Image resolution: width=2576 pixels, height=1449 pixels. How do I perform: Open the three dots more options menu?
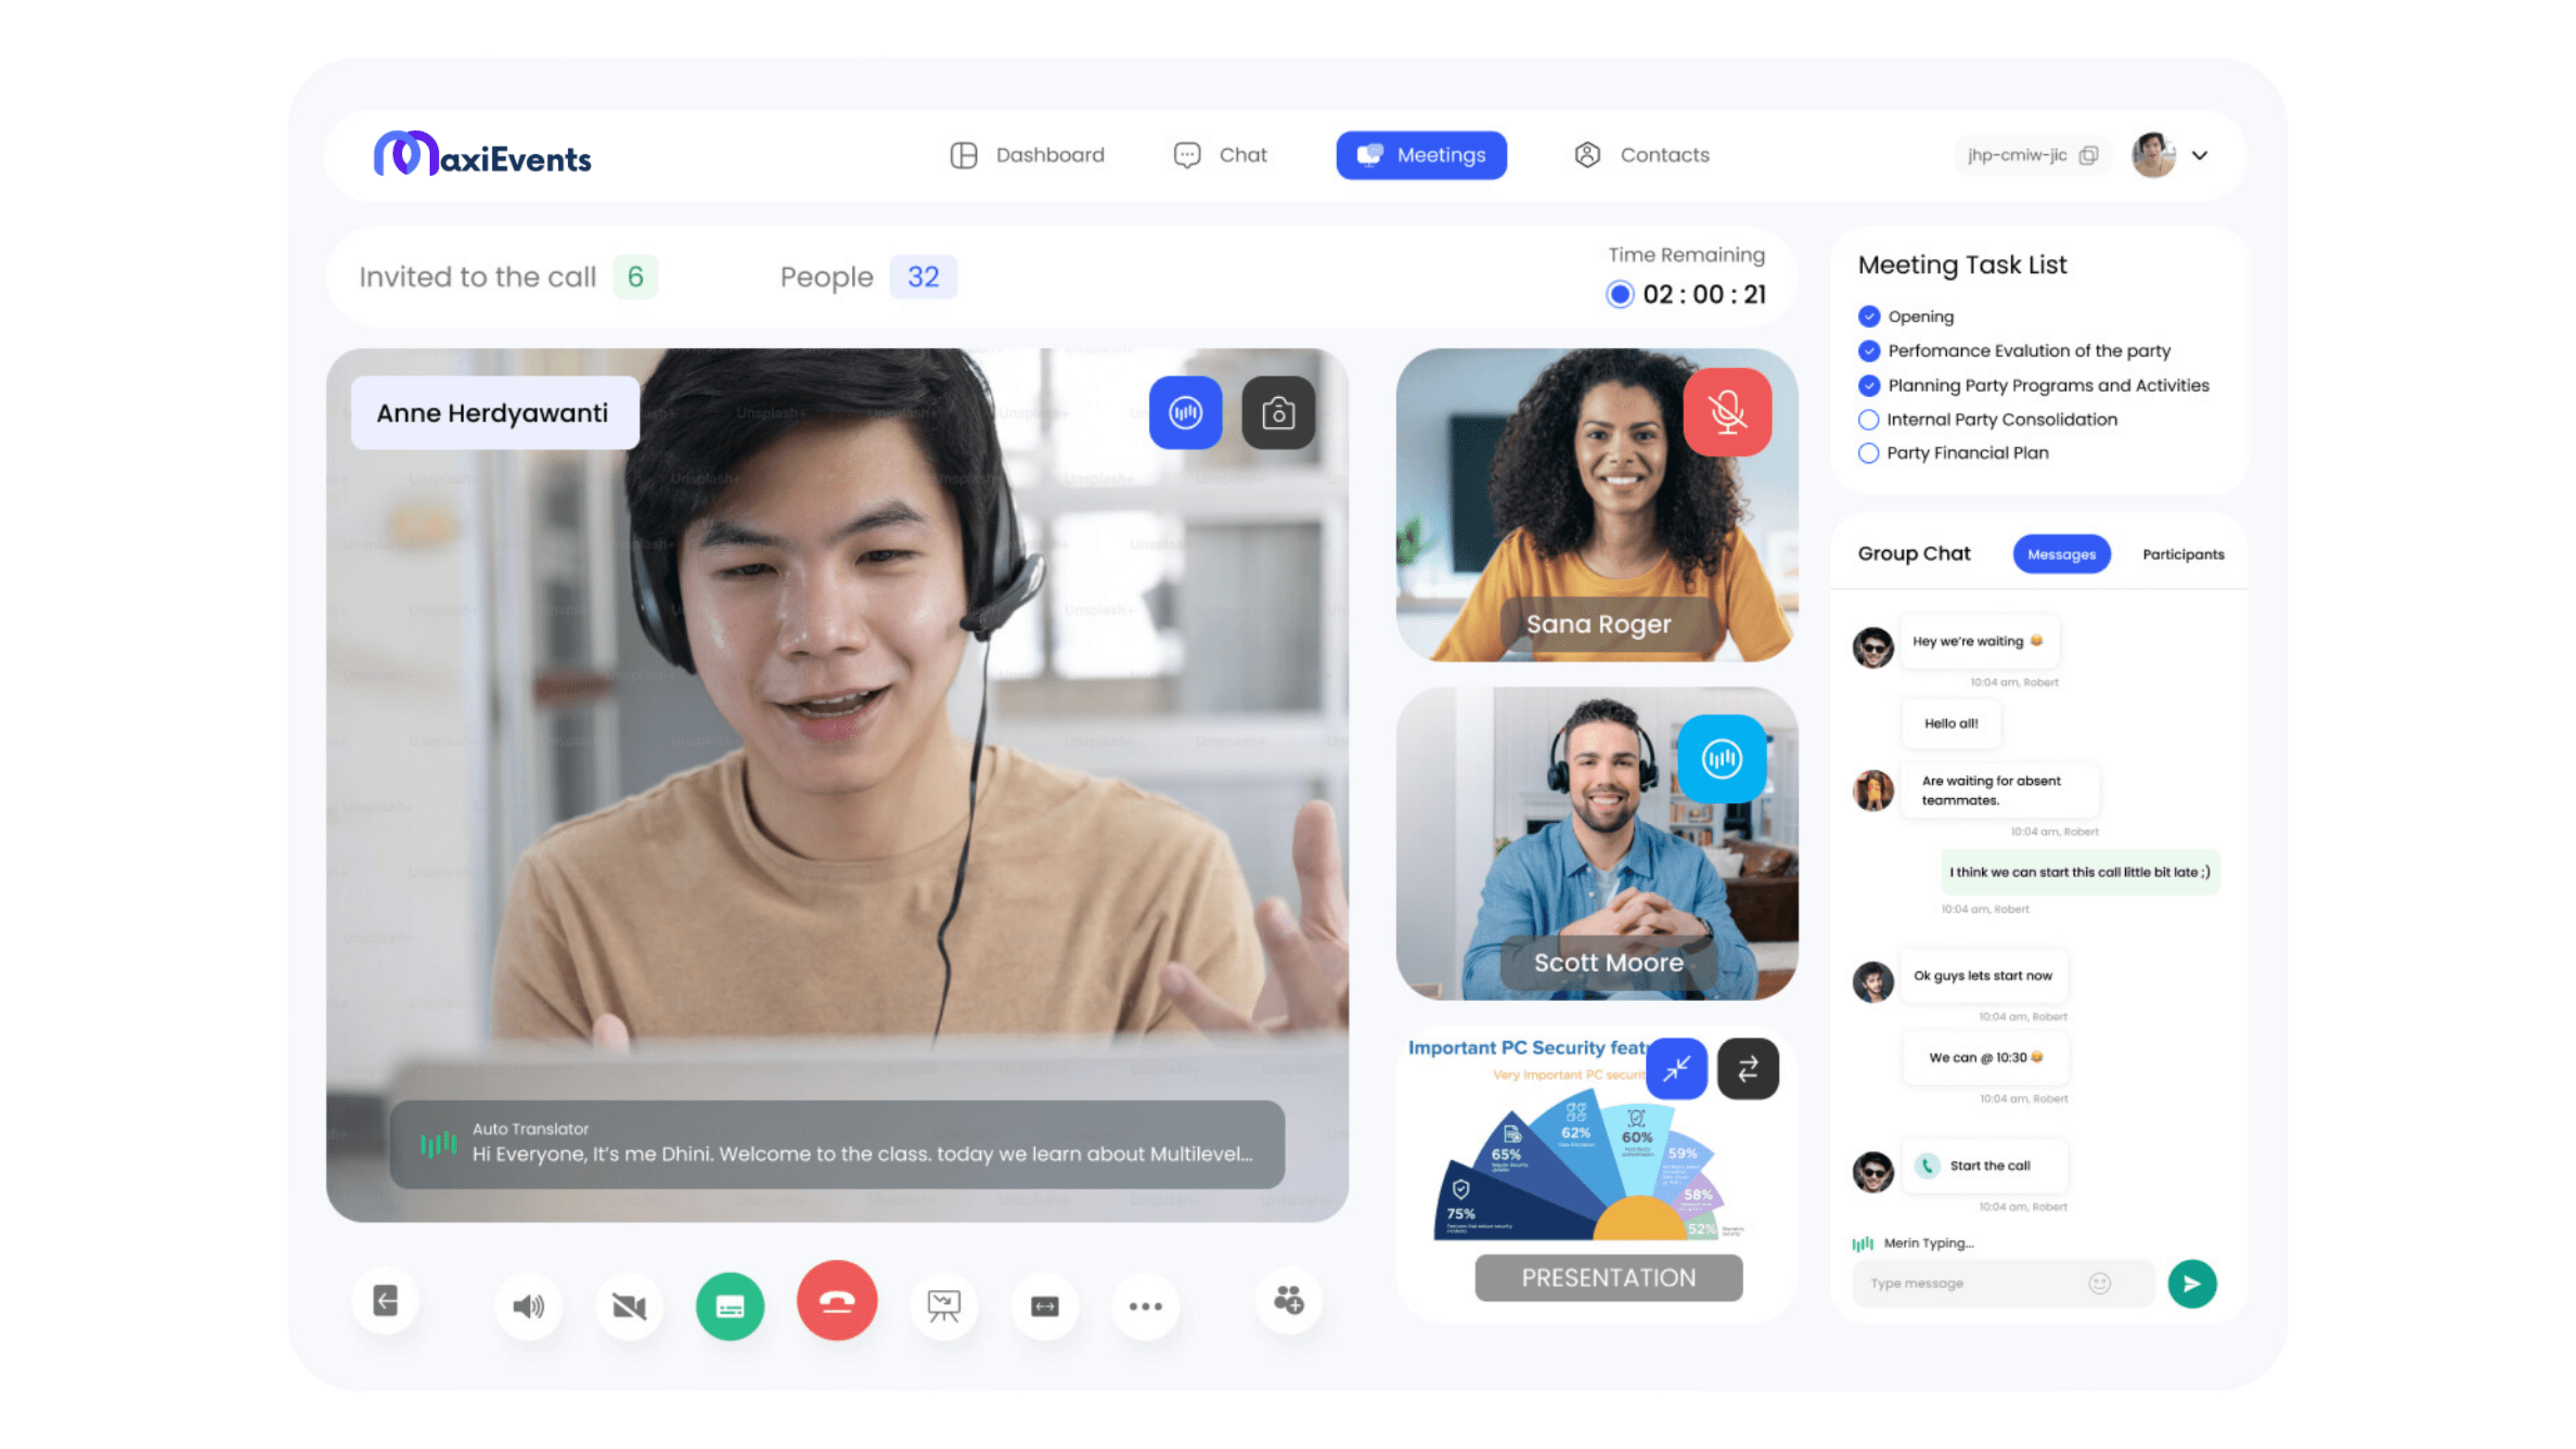coord(1145,1306)
